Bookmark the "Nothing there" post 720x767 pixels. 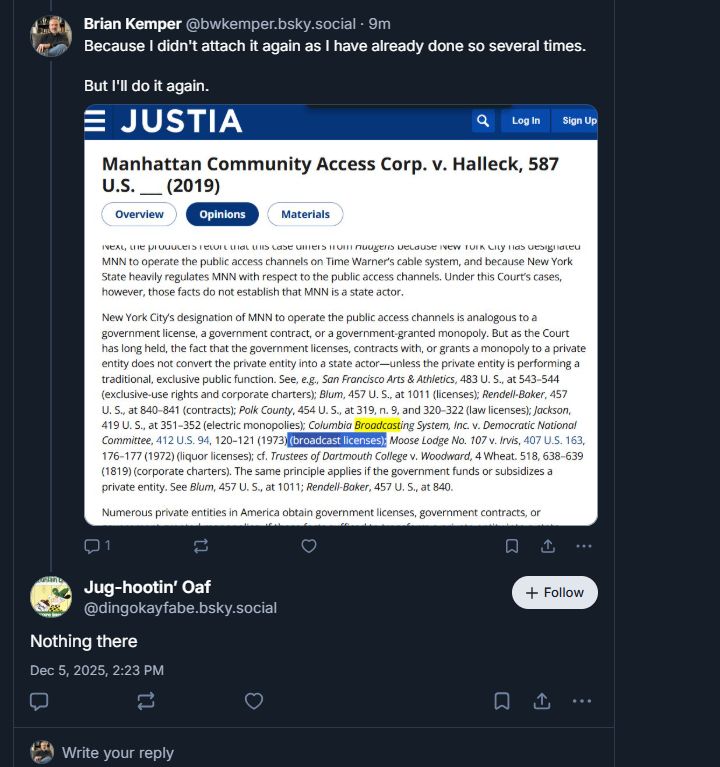click(x=502, y=701)
